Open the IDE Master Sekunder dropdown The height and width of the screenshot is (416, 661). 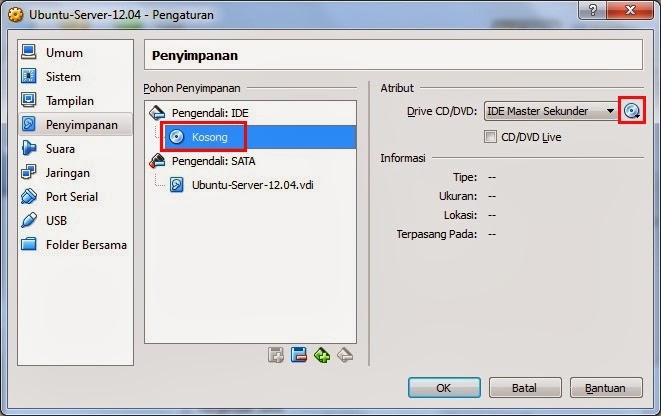551,111
